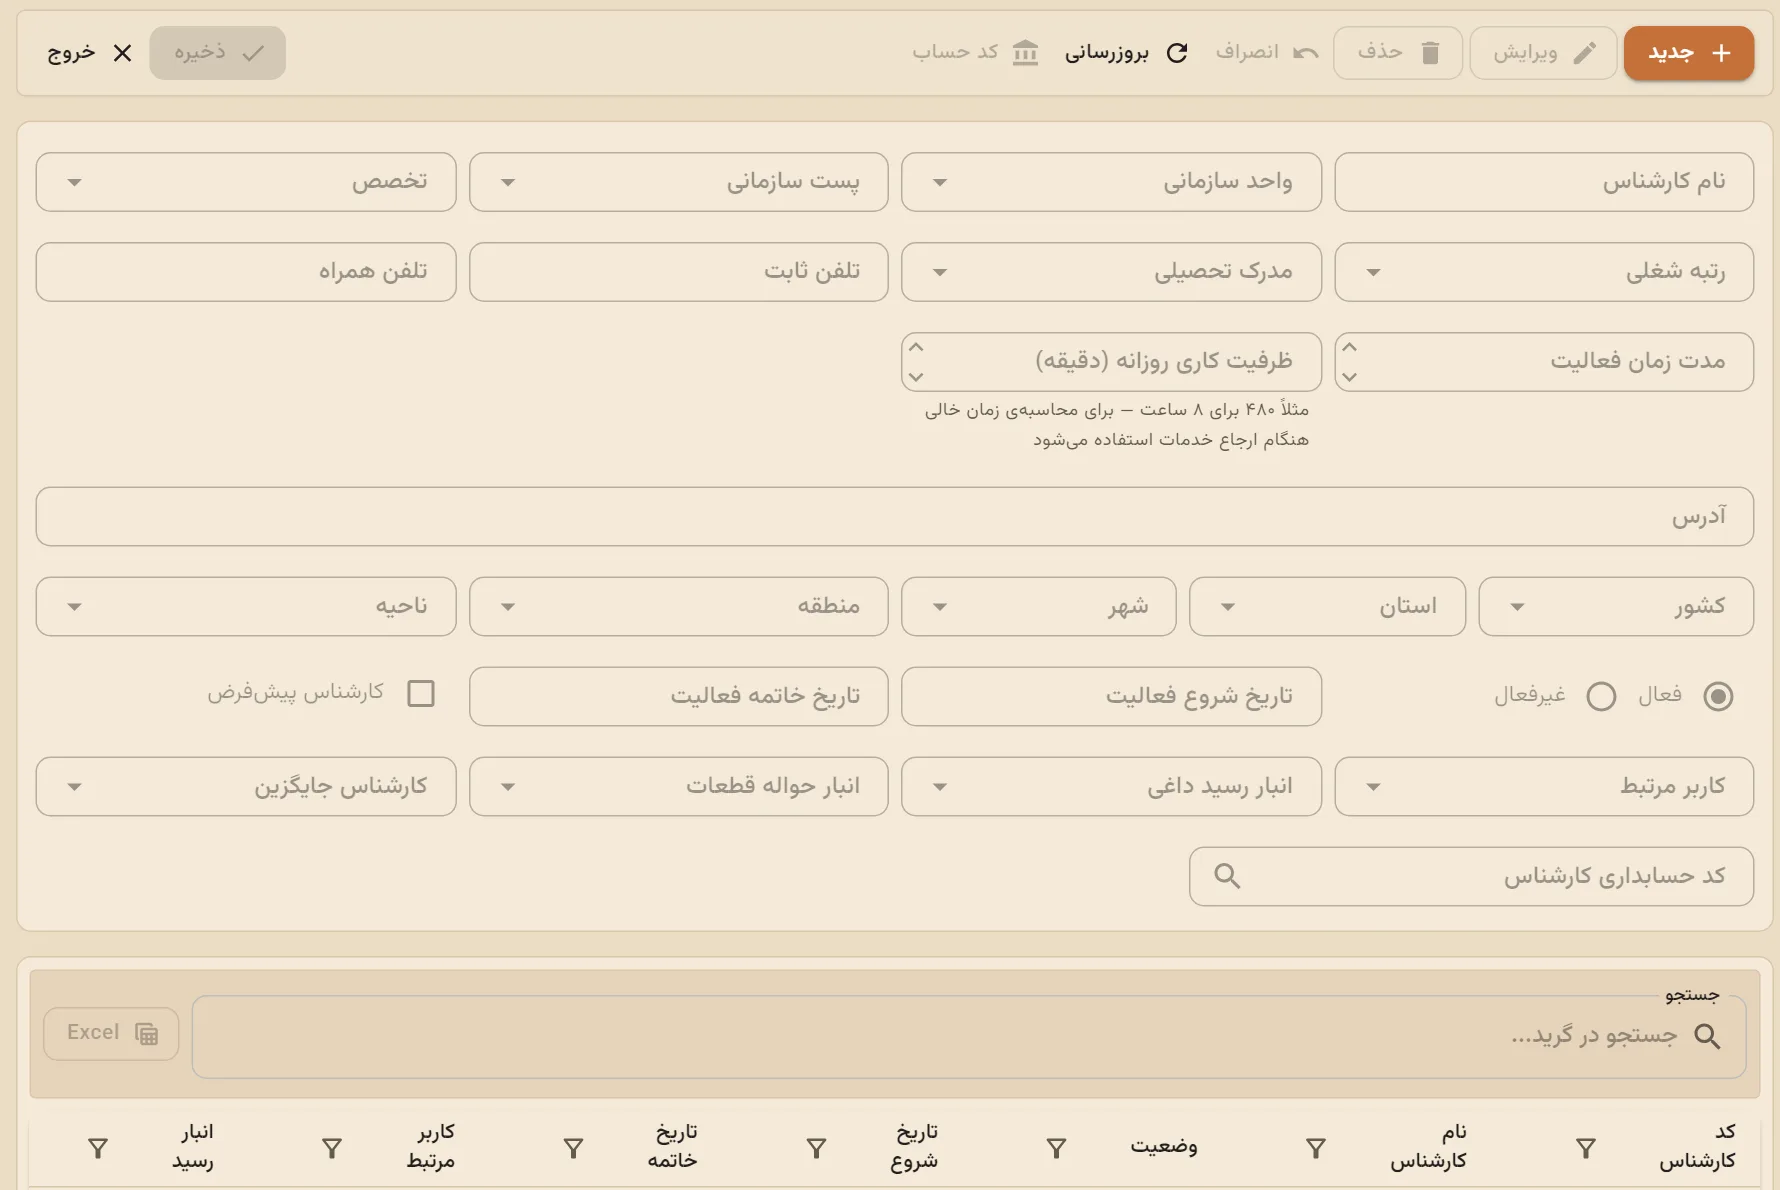This screenshot has width=1780, height=1190.
Task: Click بروزرسانی refresh icon
Action: [x=1177, y=53]
